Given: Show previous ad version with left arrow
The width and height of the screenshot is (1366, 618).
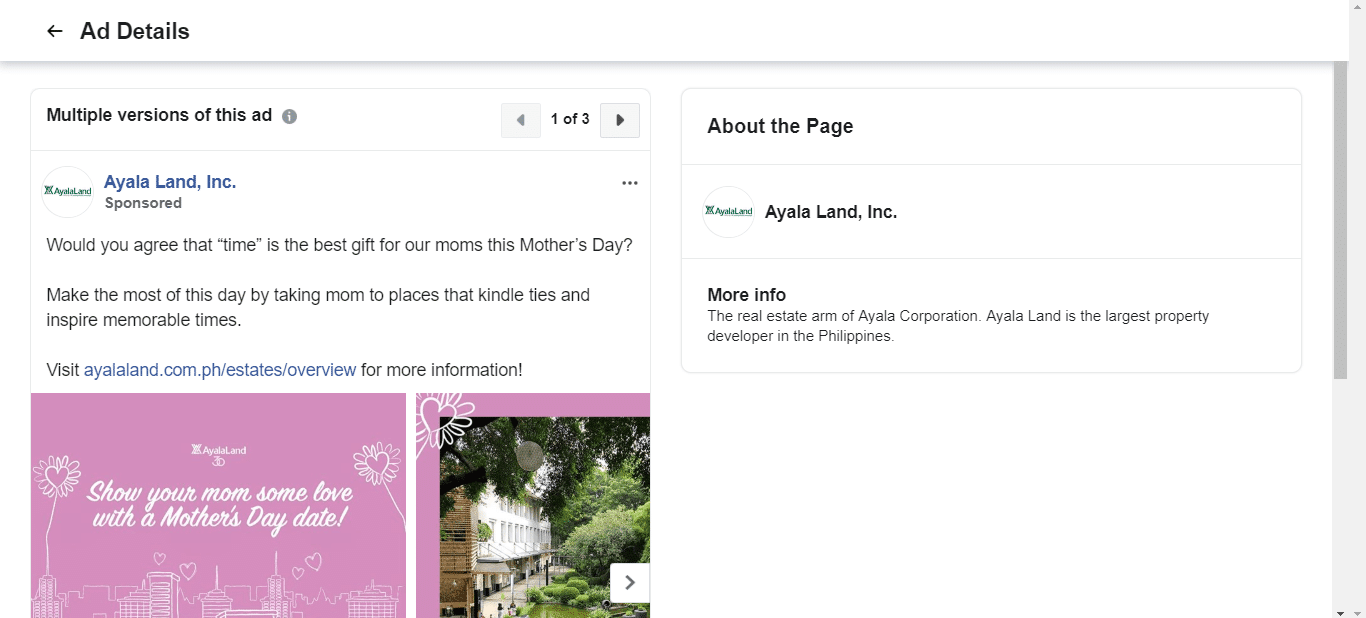Looking at the screenshot, I should (x=521, y=120).
